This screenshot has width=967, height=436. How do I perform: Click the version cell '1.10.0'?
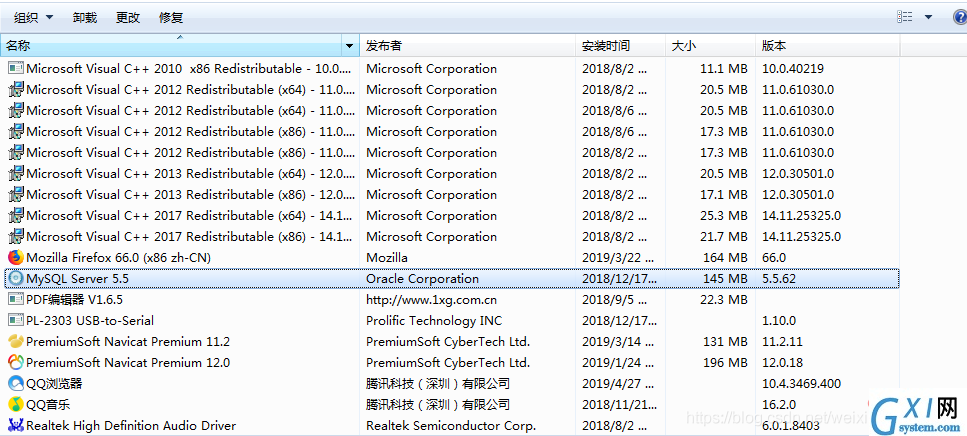779,320
